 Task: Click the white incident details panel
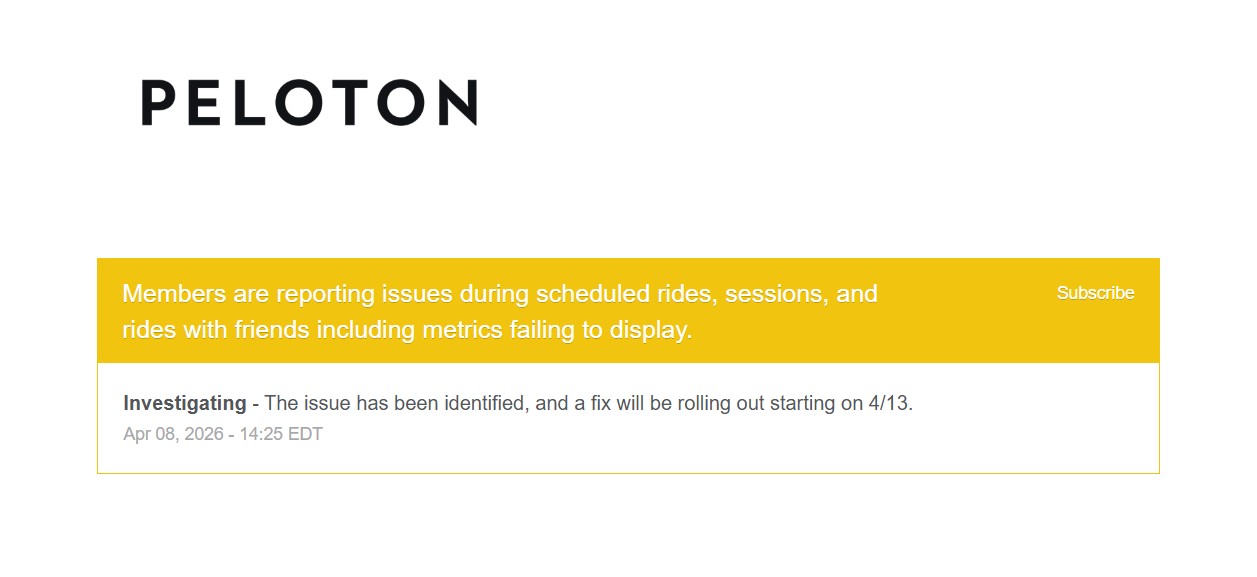pos(628,417)
